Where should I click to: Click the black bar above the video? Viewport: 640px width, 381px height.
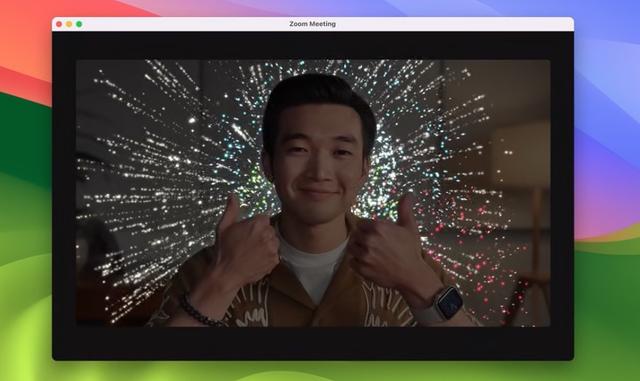[x=313, y=45]
